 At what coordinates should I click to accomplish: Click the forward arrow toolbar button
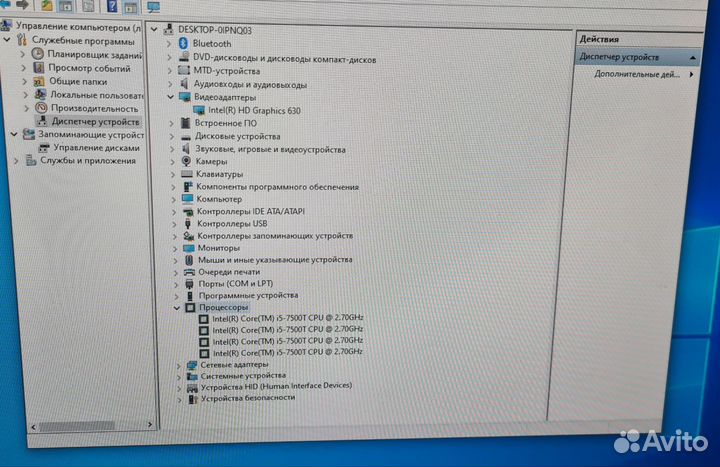pos(22,5)
